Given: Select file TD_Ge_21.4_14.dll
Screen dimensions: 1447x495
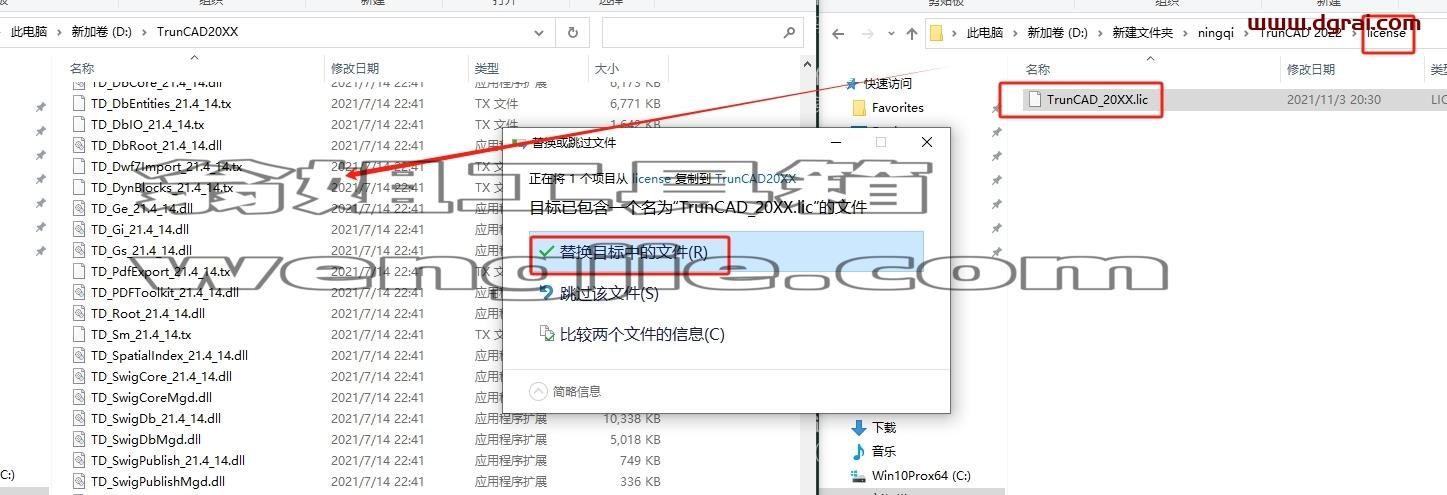Looking at the screenshot, I should pos(141,208).
